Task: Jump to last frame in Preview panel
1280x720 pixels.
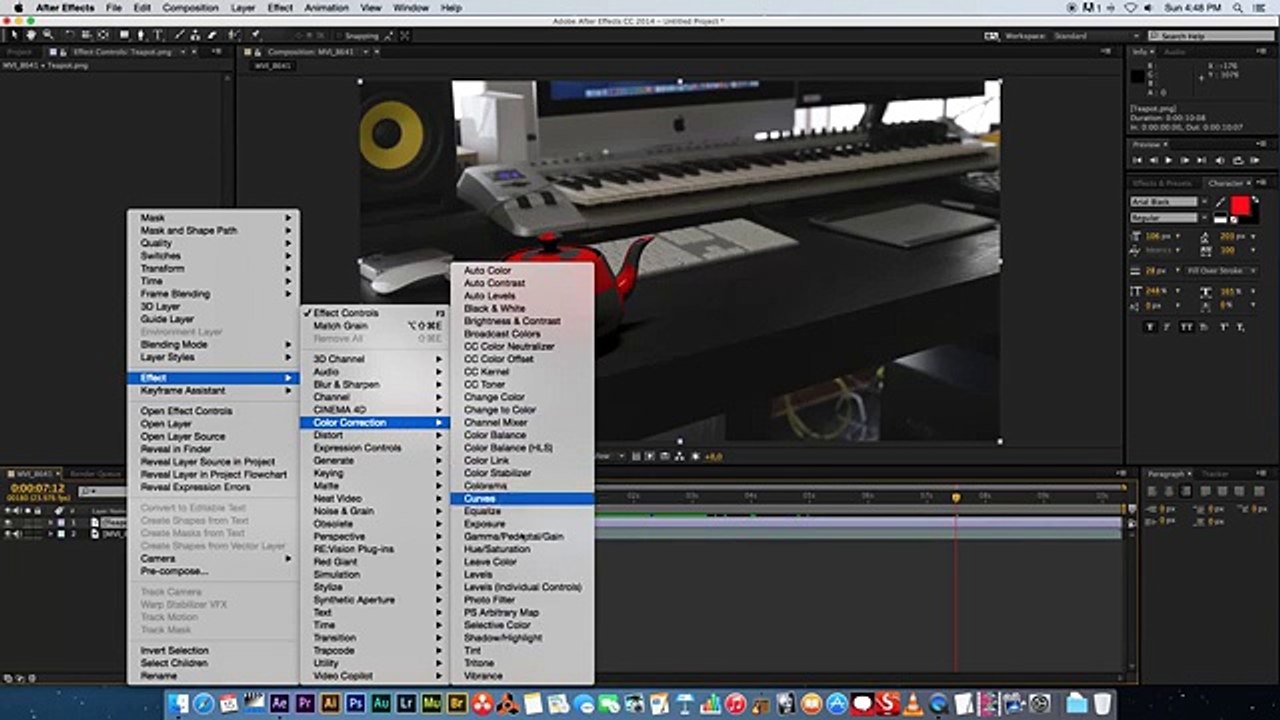Action: tap(1201, 160)
